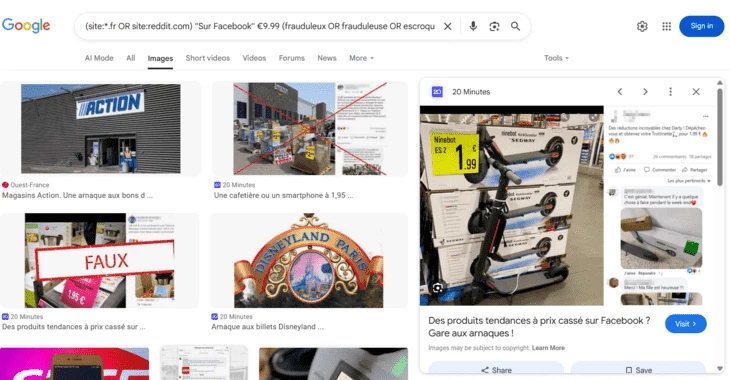Go to the next image in the preview panel
Image resolution: width=730 pixels, height=380 pixels.
(x=645, y=92)
